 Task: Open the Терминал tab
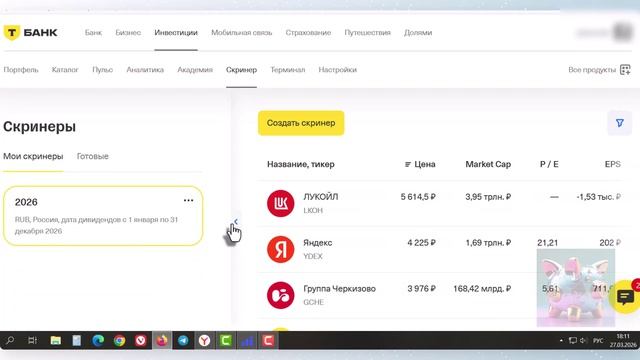pos(288,70)
